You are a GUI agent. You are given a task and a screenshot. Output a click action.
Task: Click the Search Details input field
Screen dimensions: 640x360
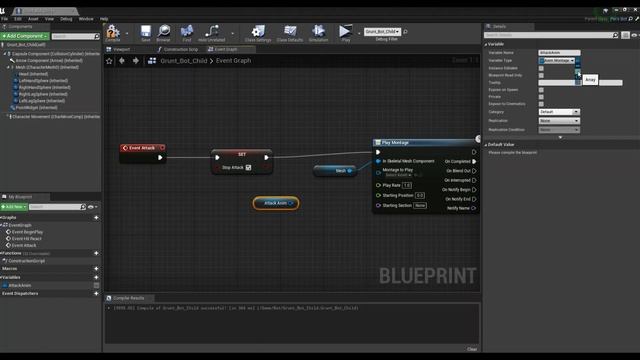click(x=551, y=36)
